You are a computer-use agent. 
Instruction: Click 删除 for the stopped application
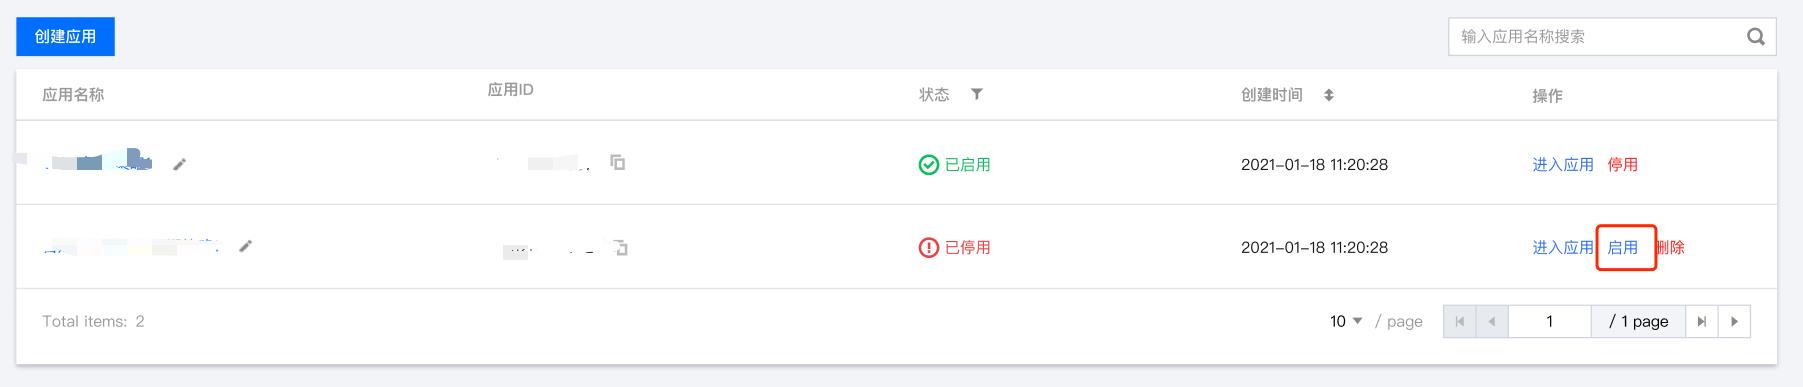(1670, 247)
